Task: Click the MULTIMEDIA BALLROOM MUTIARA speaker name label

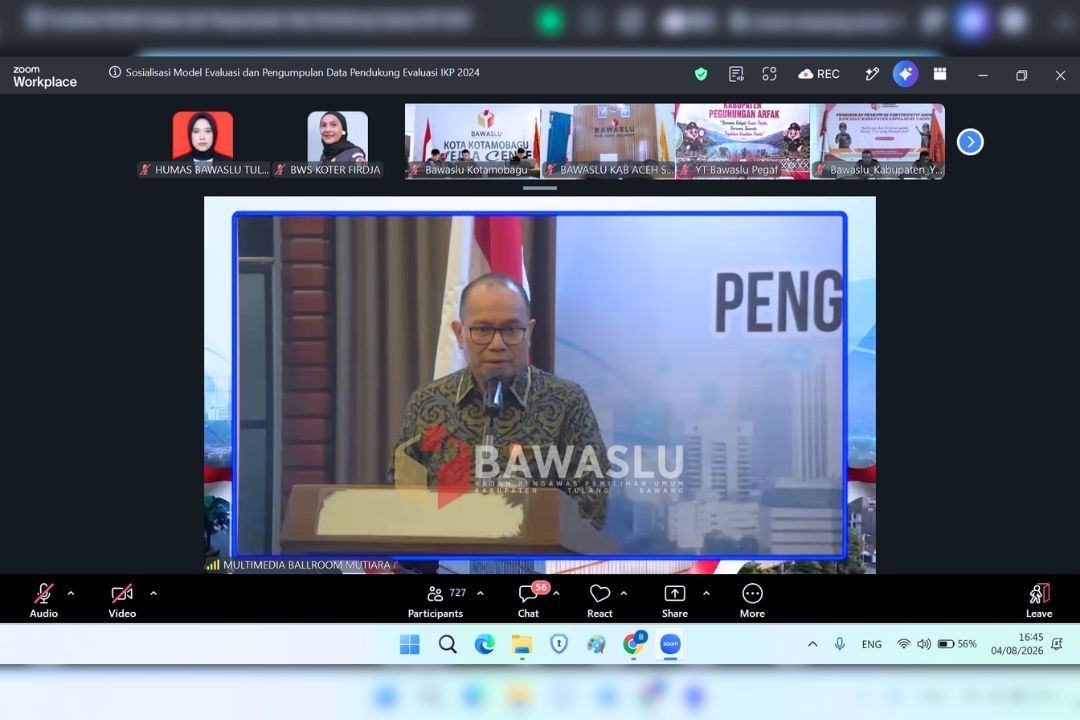Action: click(x=307, y=565)
